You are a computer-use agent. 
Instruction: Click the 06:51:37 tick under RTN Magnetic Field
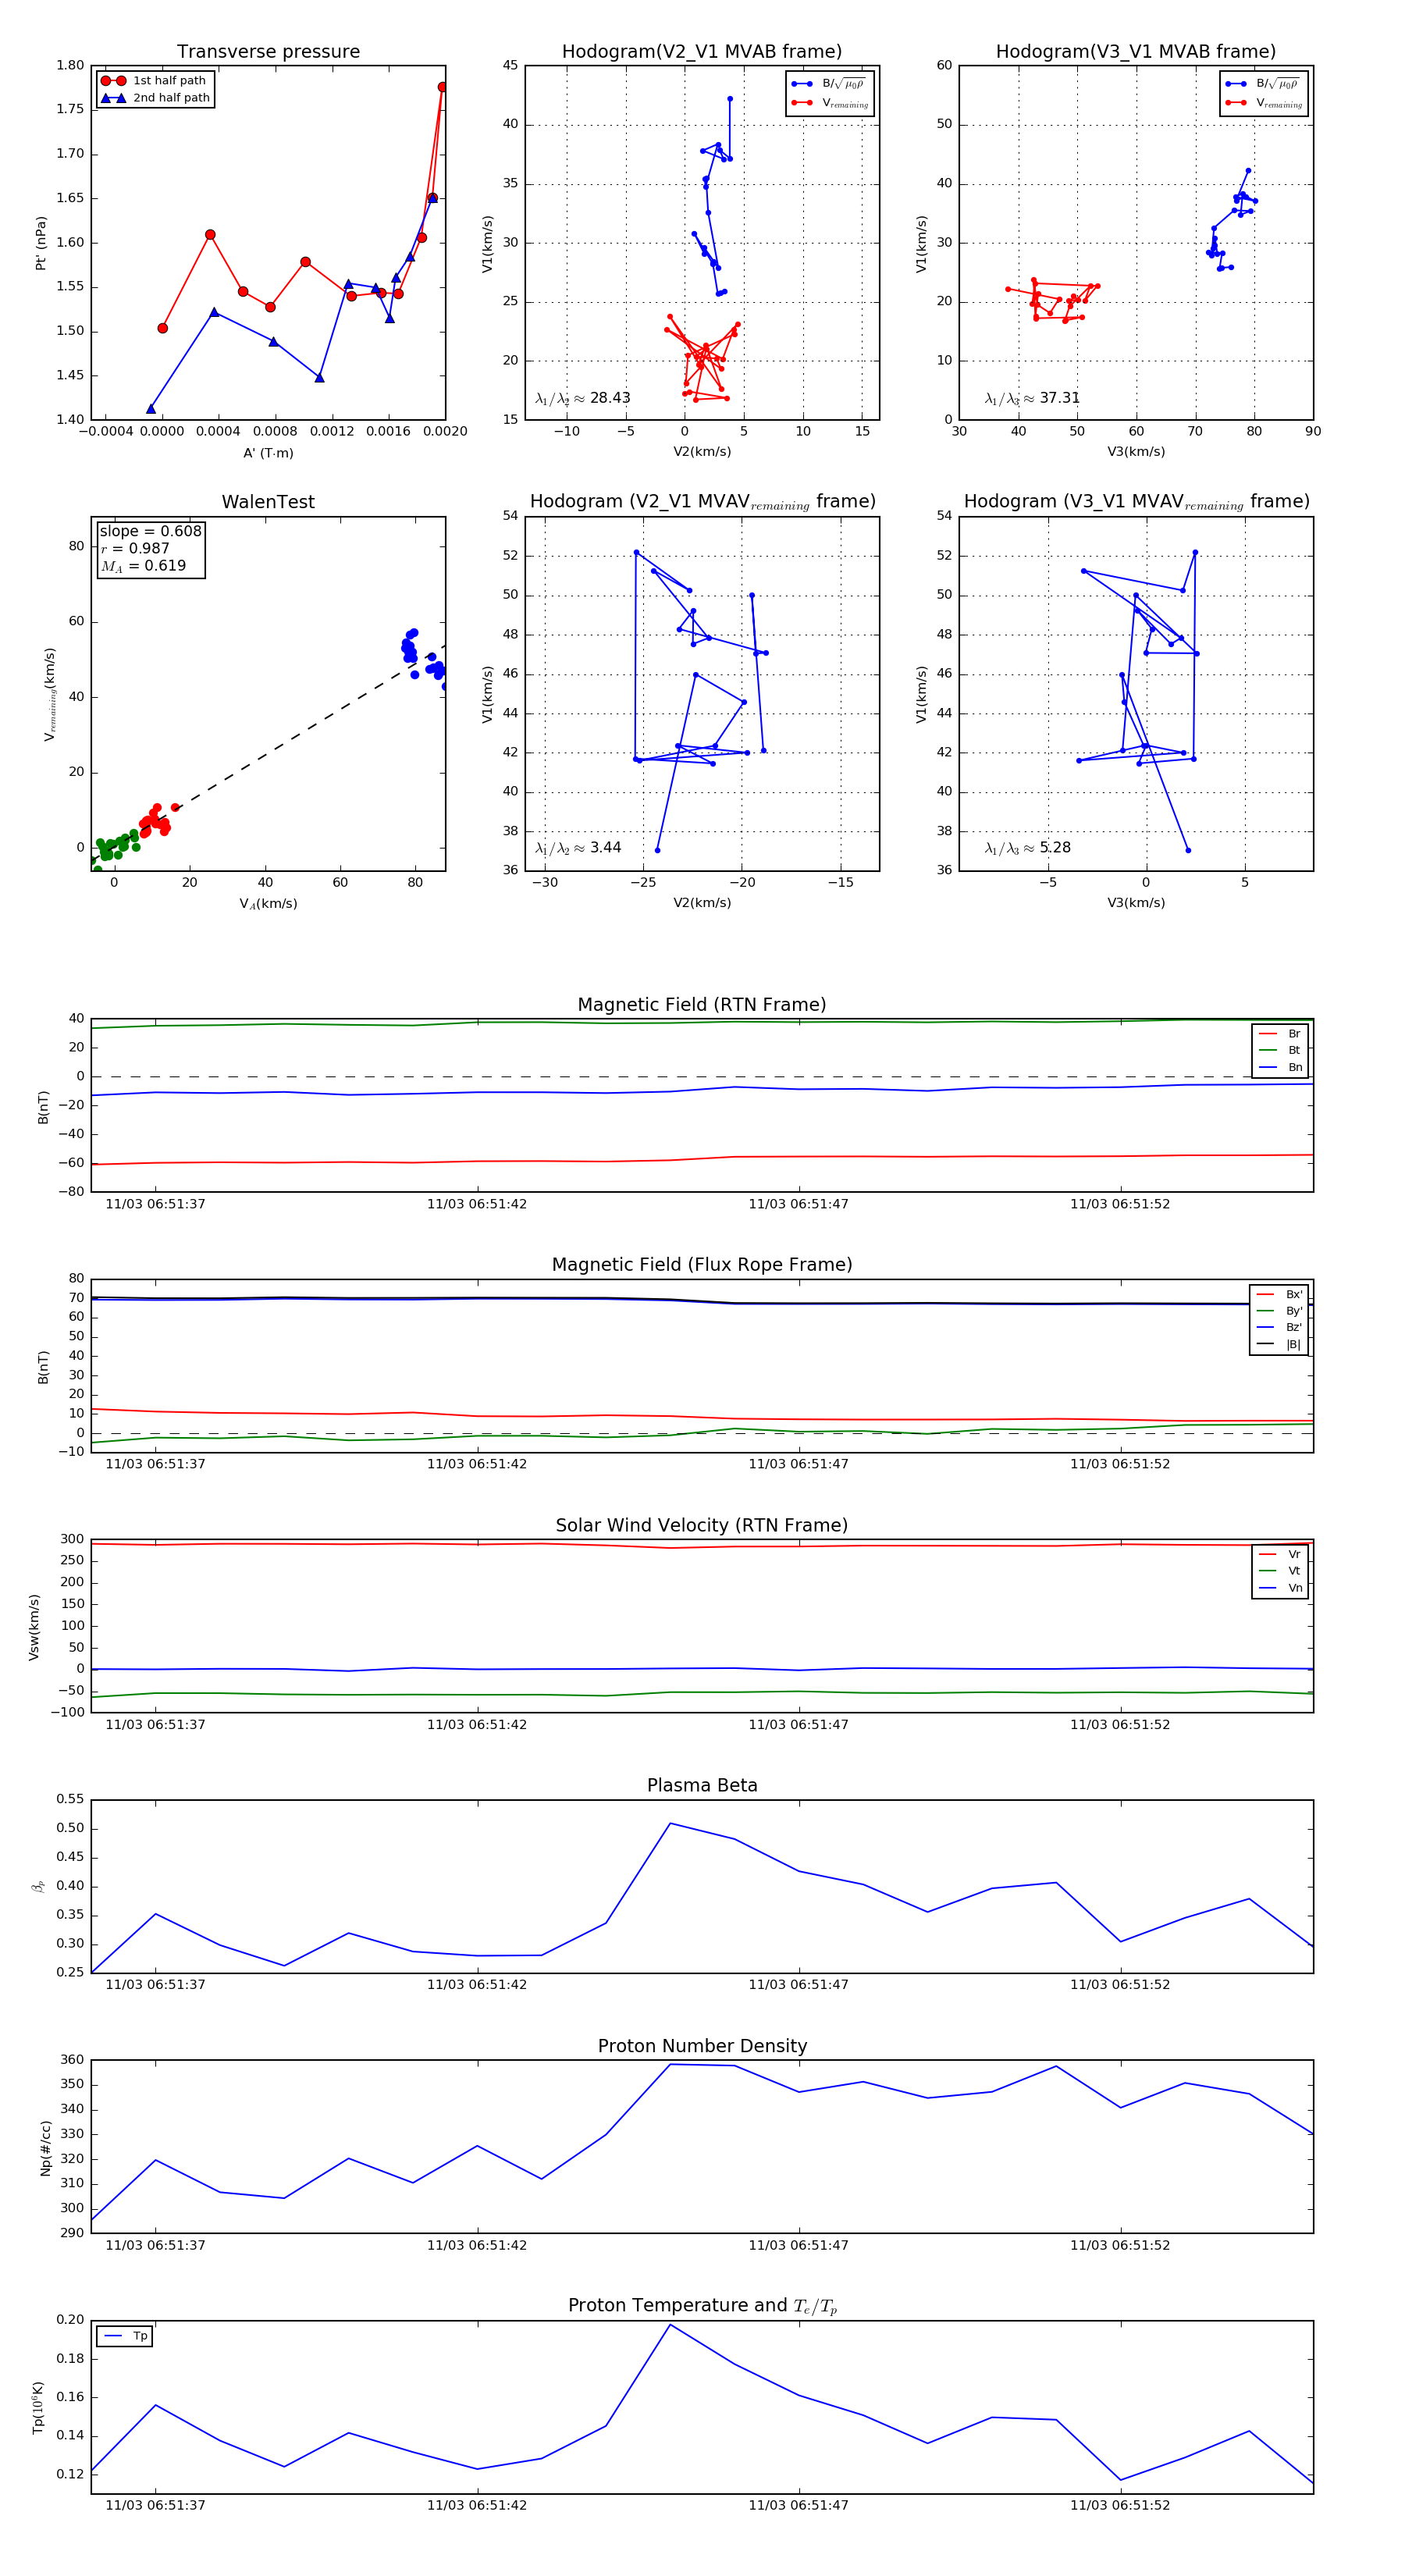point(155,1204)
